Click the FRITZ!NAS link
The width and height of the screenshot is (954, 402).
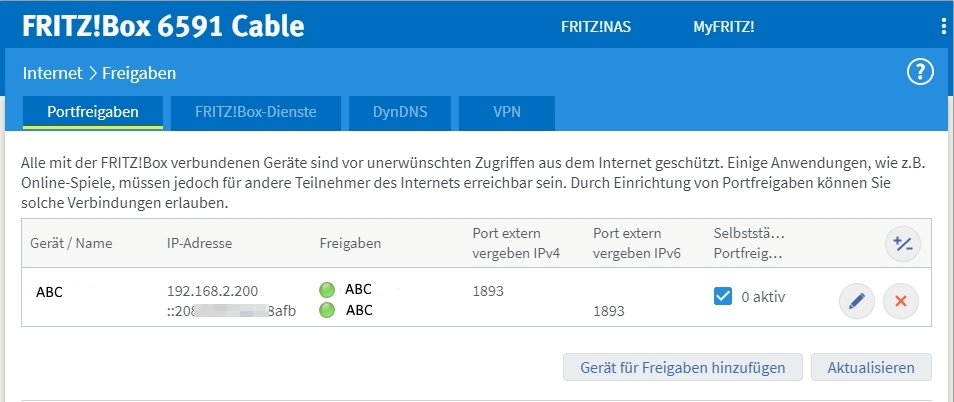596,27
